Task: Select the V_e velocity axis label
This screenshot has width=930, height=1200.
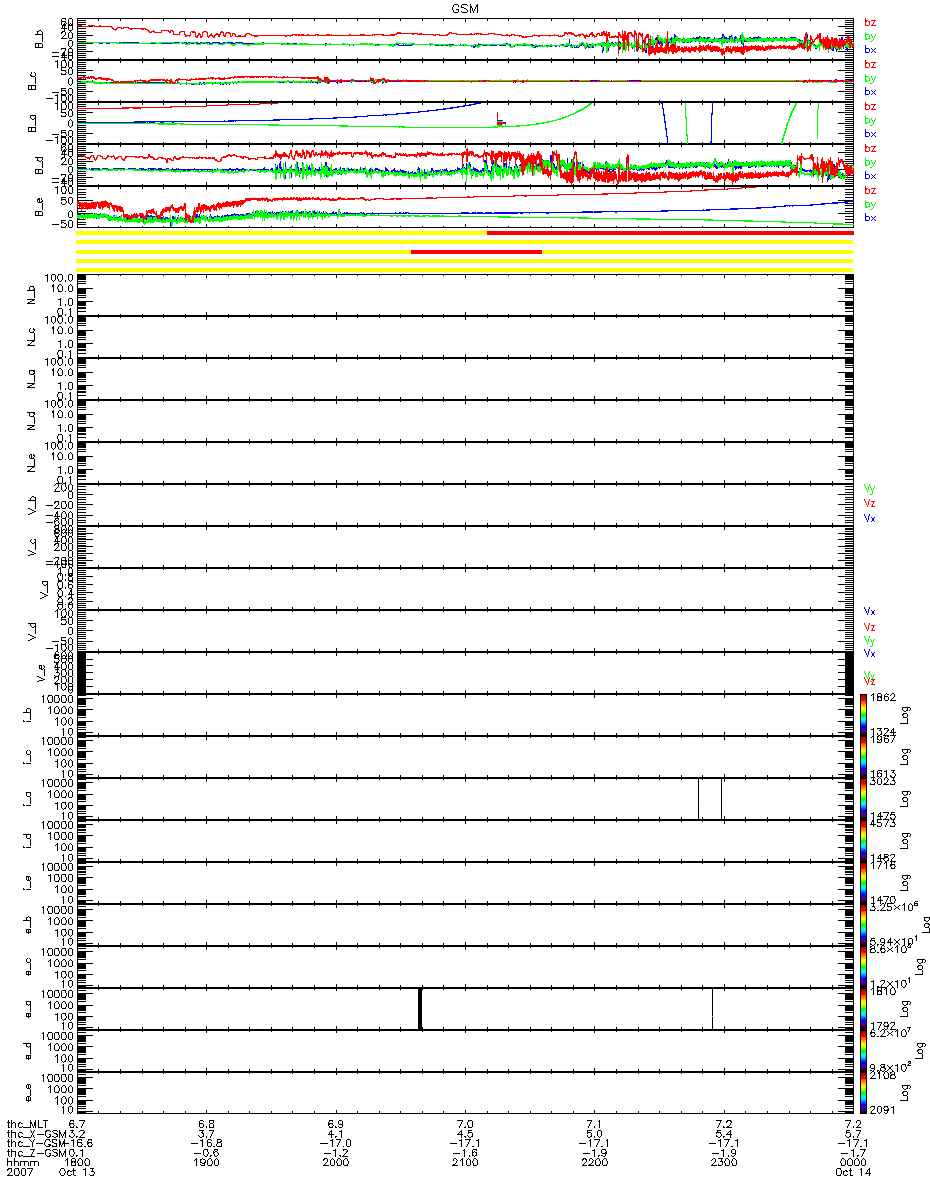Action: [x=40, y=673]
